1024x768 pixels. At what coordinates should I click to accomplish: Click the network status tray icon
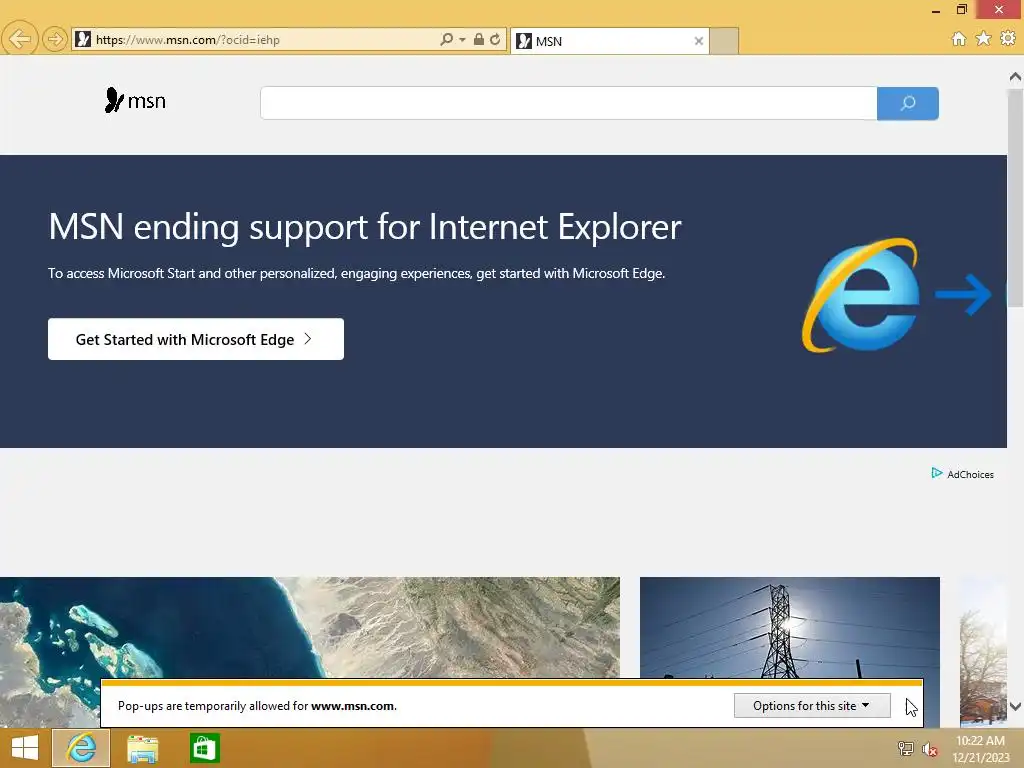click(x=905, y=748)
